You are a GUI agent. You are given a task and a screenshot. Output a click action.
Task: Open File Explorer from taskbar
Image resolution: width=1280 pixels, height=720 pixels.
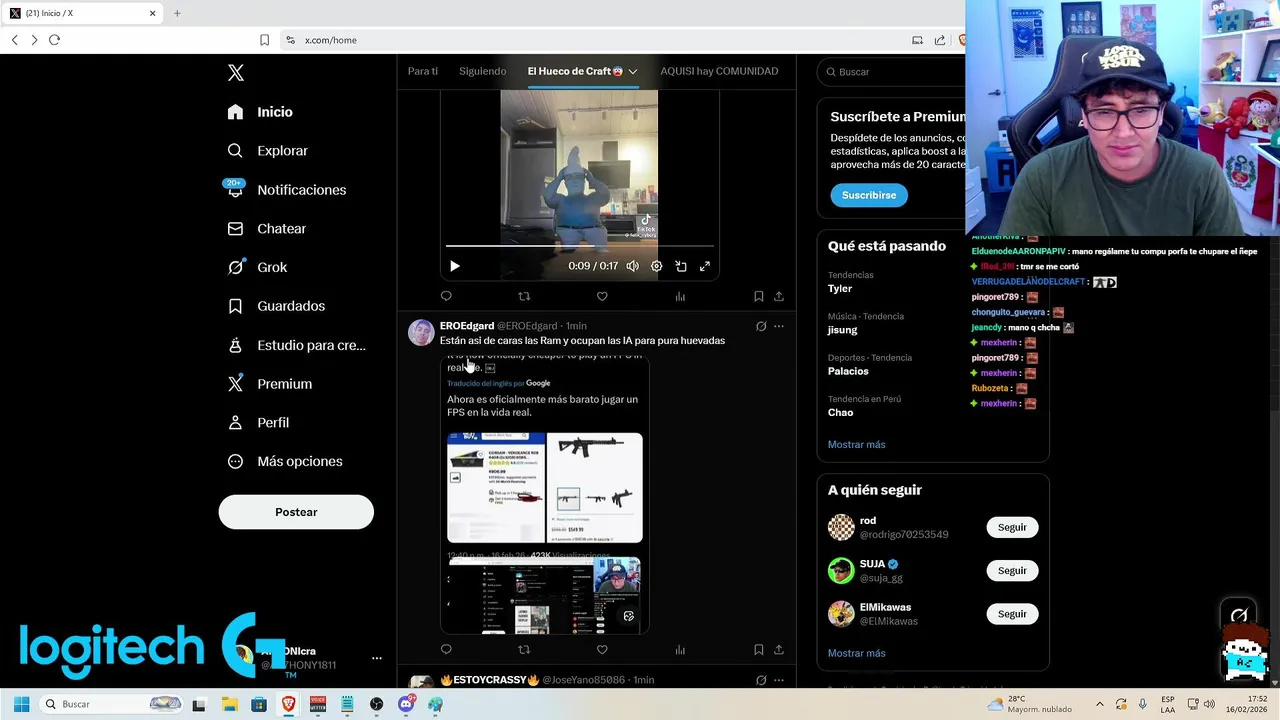(x=228, y=704)
